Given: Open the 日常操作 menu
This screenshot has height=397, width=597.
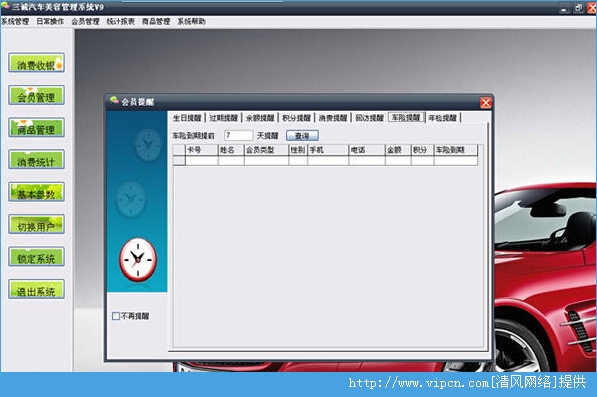Looking at the screenshot, I should pos(50,21).
